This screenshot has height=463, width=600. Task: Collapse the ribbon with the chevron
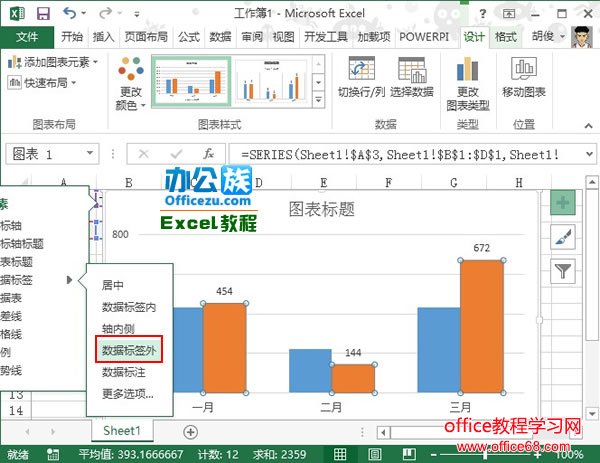(589, 126)
